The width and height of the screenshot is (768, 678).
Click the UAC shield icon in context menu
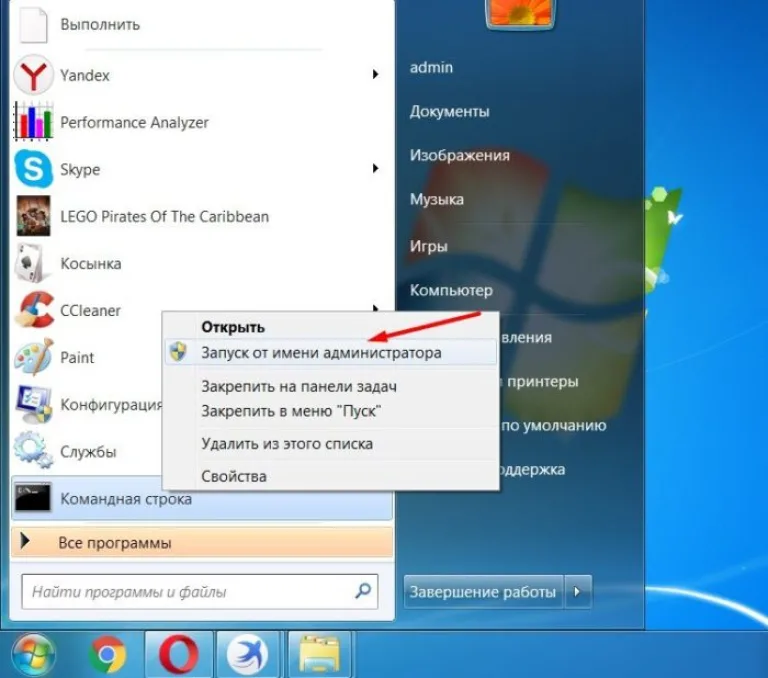pyautogui.click(x=178, y=352)
